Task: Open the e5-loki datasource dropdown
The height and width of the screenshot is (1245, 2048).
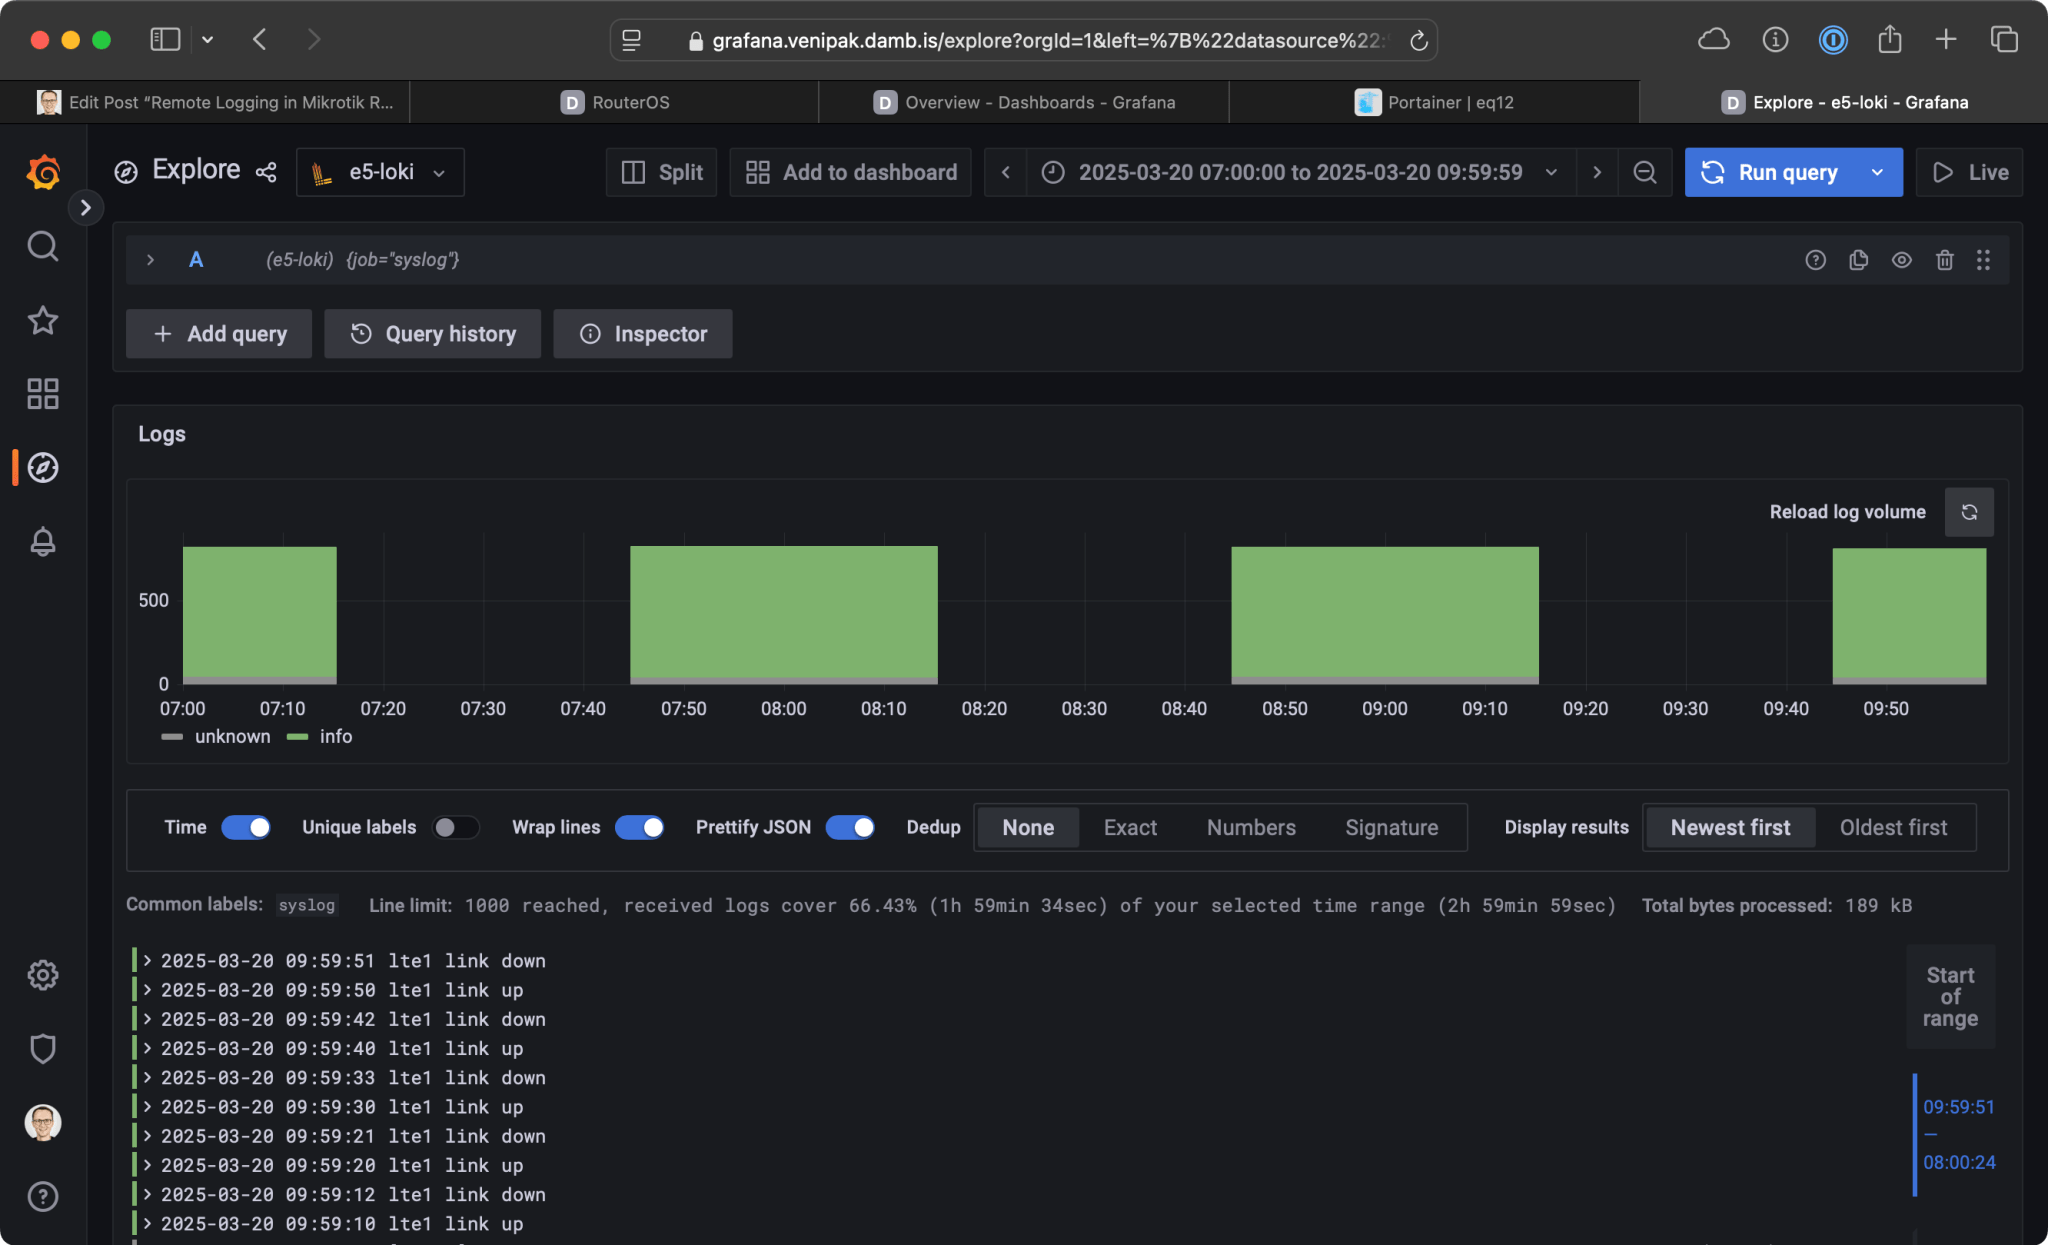Action: coord(379,171)
